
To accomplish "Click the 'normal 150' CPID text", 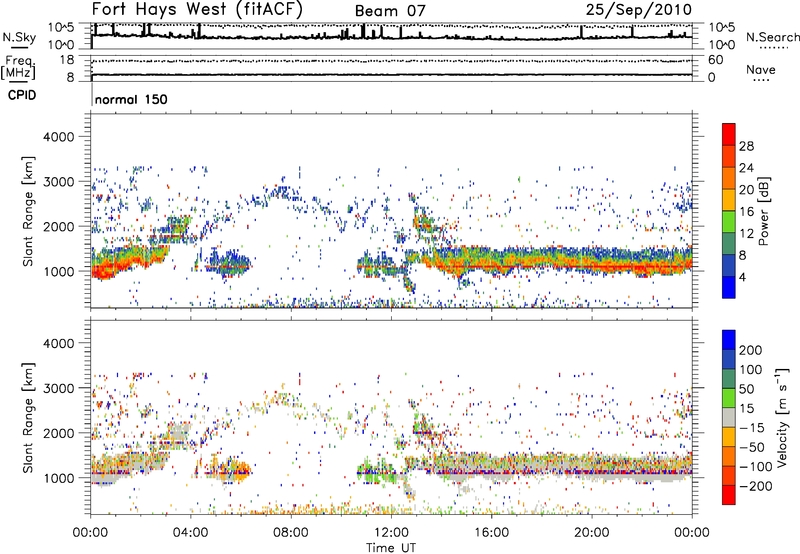I will coord(131,99).
